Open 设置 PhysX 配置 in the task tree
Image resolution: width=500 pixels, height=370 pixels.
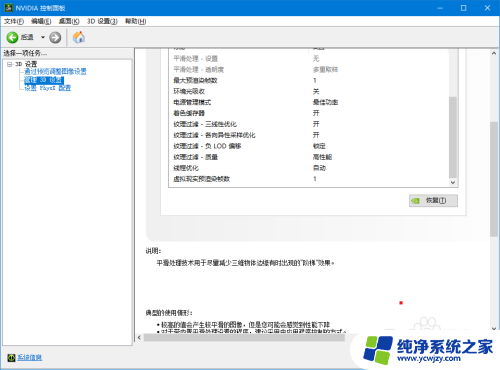48,88
